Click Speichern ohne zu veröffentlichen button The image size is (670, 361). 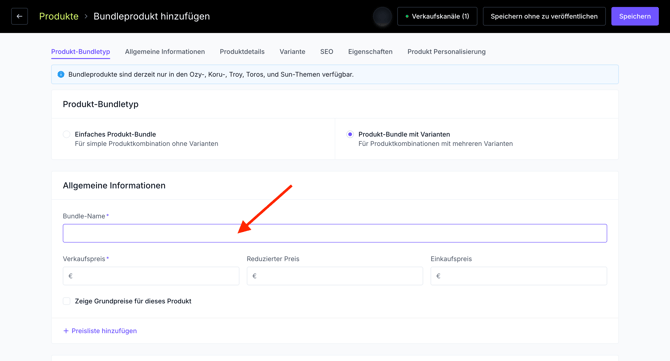coord(544,16)
